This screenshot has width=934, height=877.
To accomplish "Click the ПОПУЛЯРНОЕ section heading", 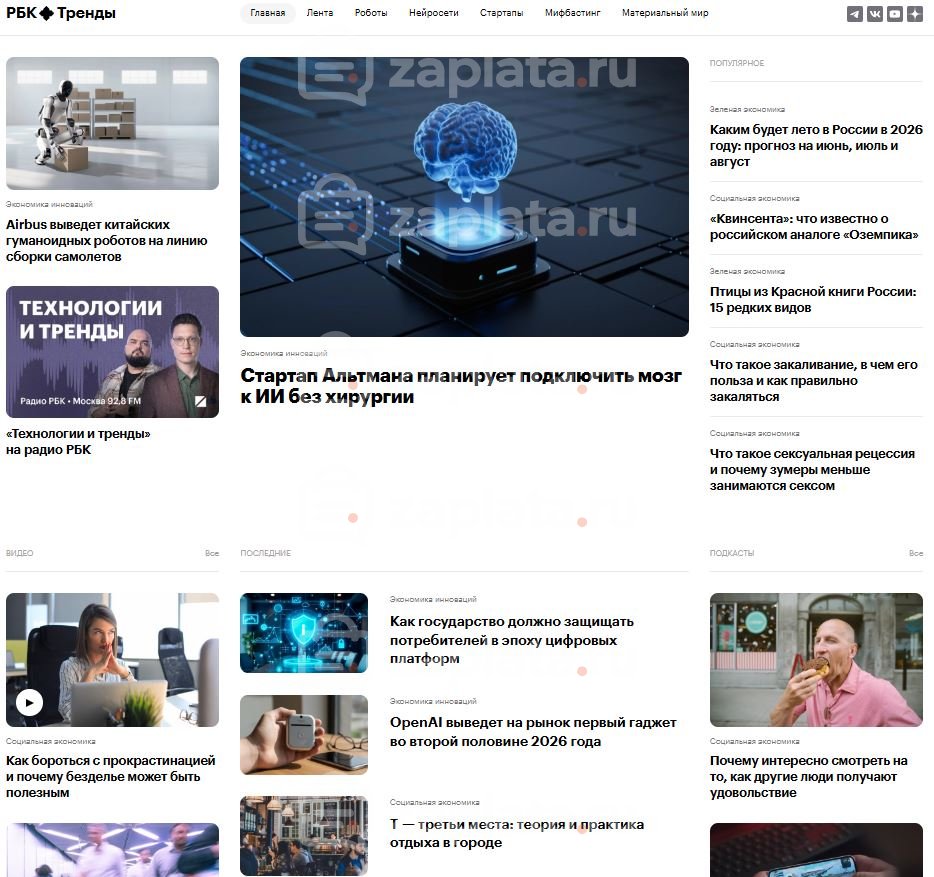I will click(737, 63).
